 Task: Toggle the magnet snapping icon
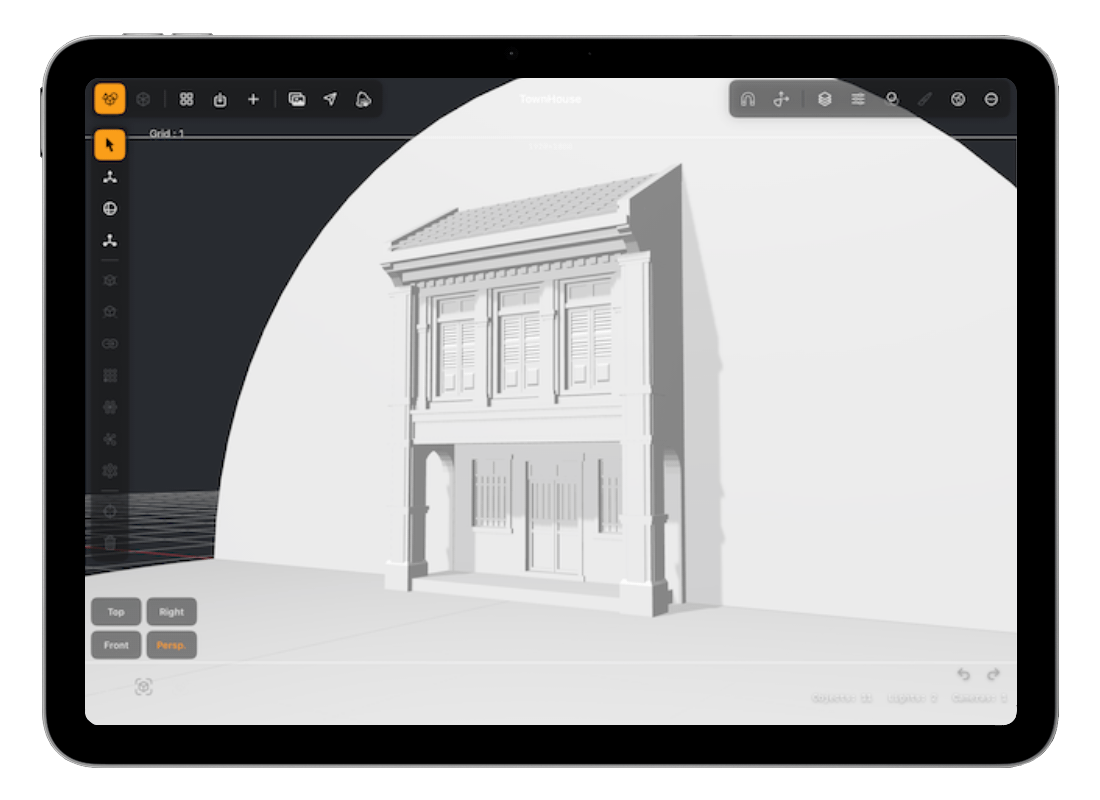tap(748, 99)
